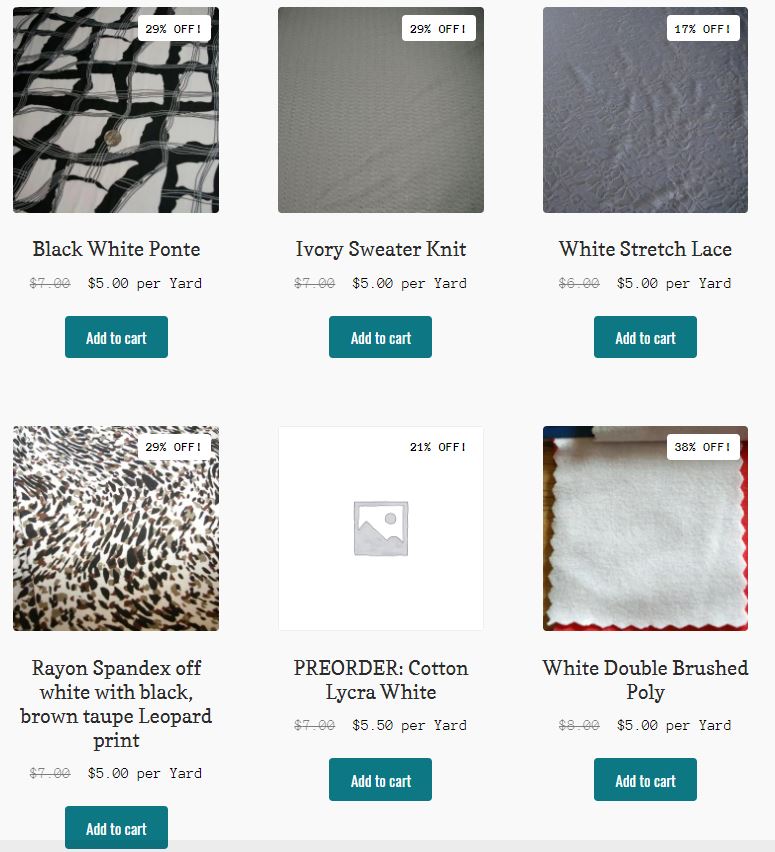The image size is (775, 852).
Task: Click the 17% OFF badge on Stretch Lace
Action: 703,29
